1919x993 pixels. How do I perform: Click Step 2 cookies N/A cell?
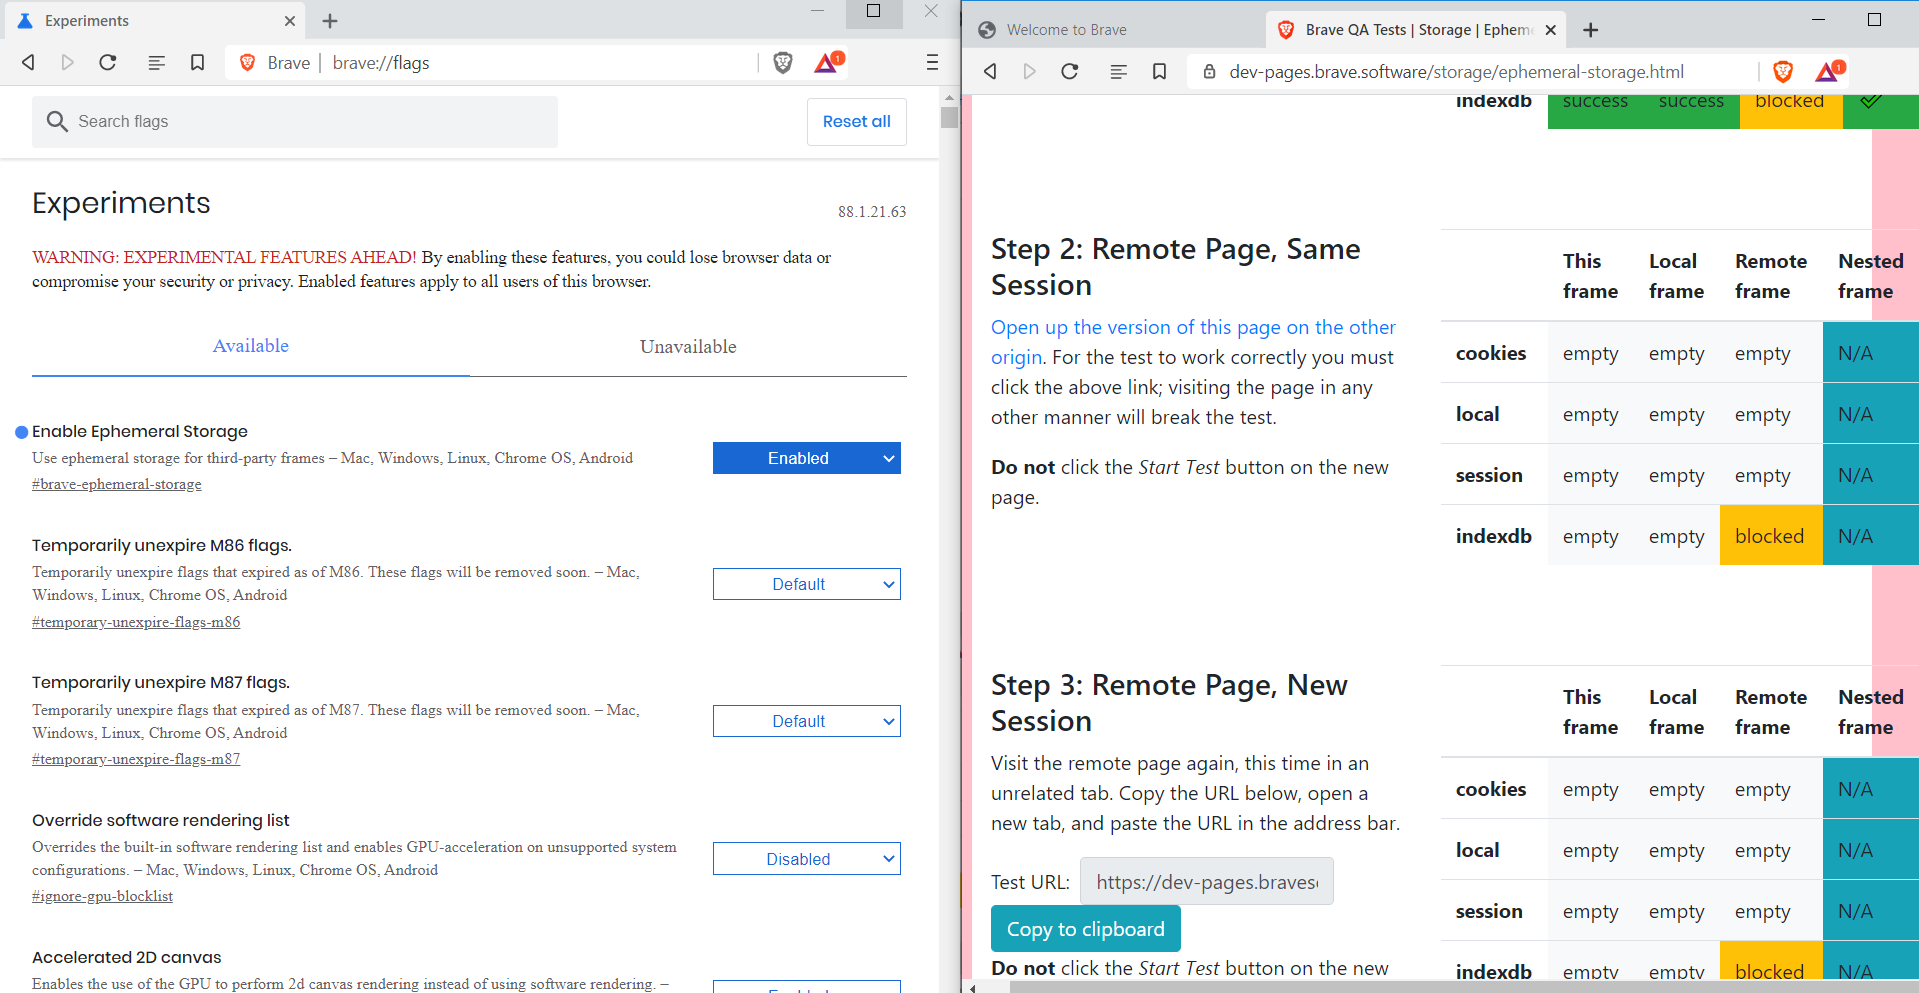point(1870,353)
